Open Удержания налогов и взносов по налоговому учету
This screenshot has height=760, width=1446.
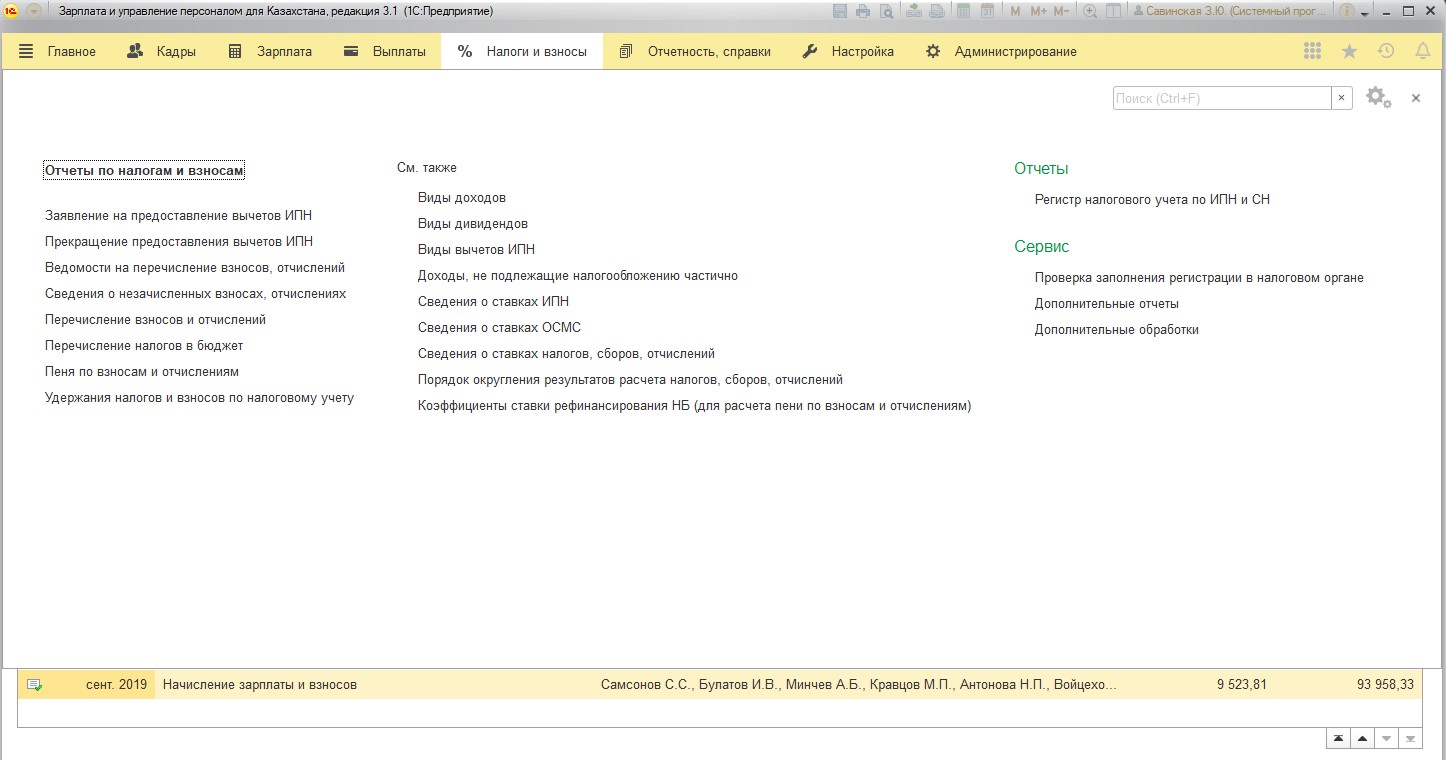point(199,397)
